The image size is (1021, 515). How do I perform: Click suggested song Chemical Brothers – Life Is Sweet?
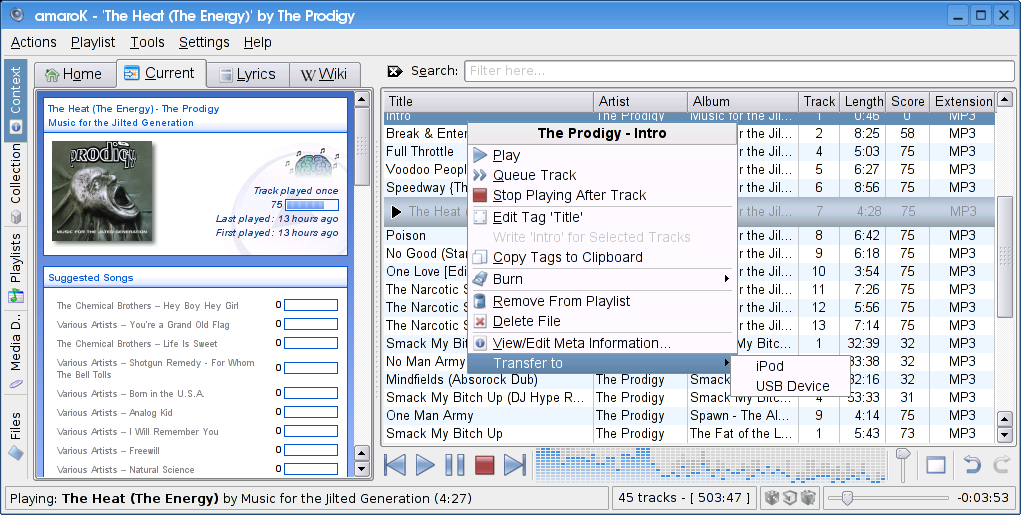point(137,343)
